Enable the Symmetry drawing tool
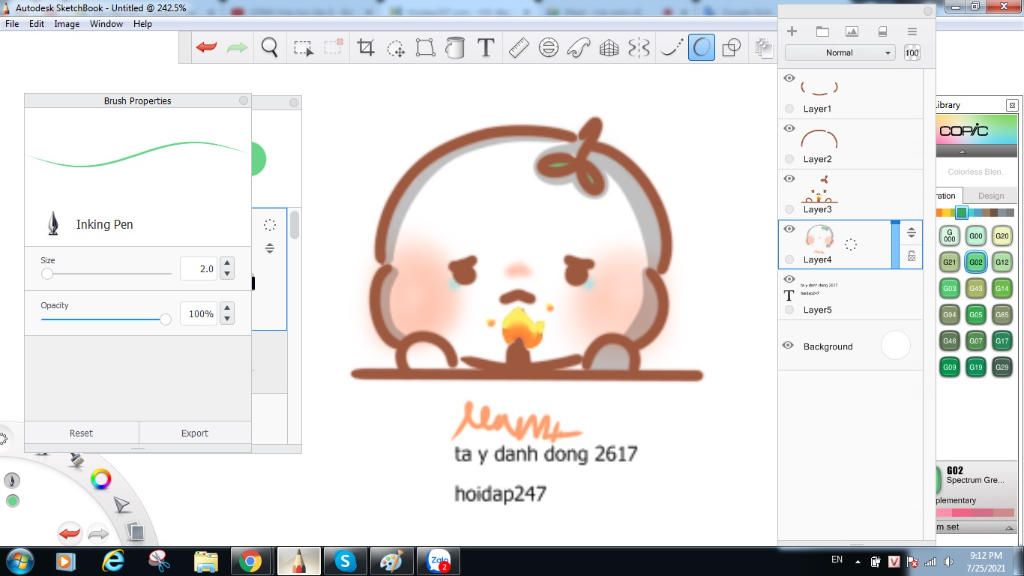The height and width of the screenshot is (576, 1024). [640, 46]
